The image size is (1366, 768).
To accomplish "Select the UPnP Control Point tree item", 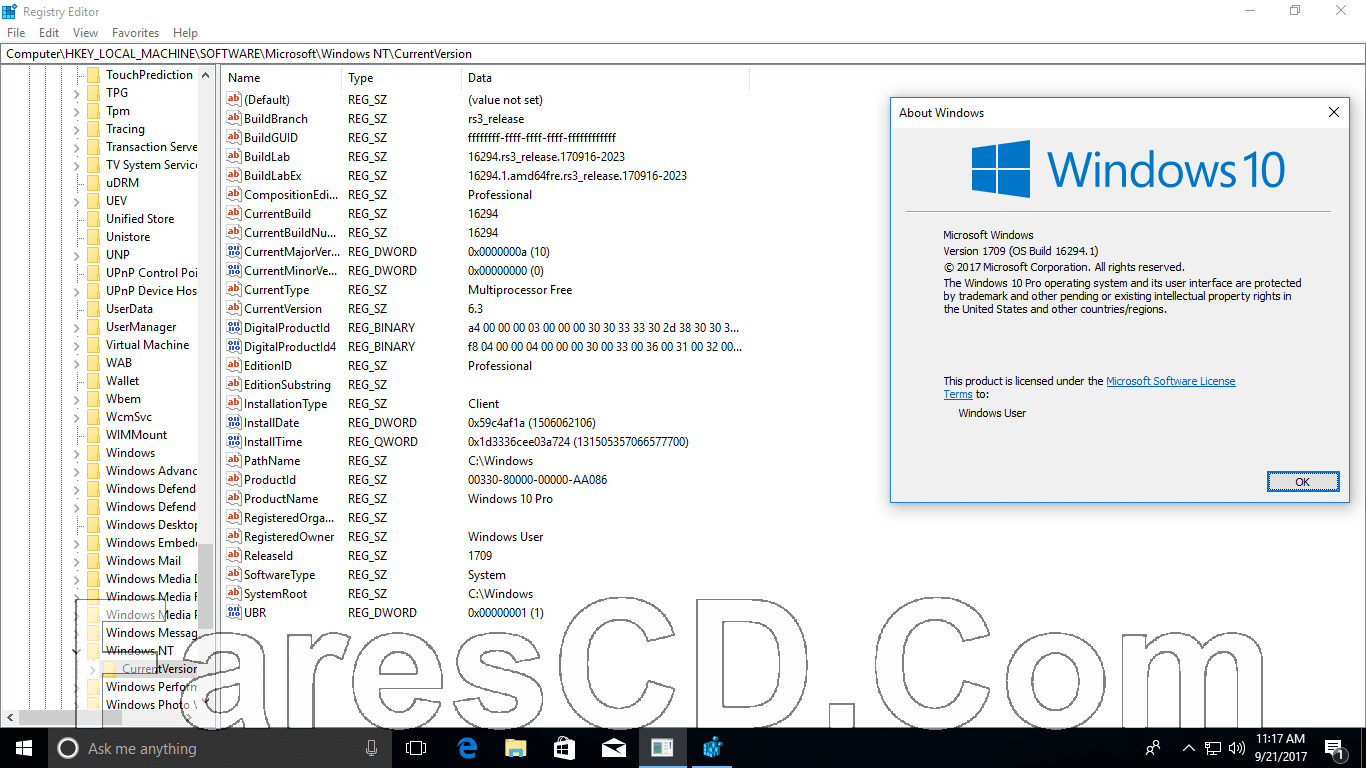I will click(151, 273).
